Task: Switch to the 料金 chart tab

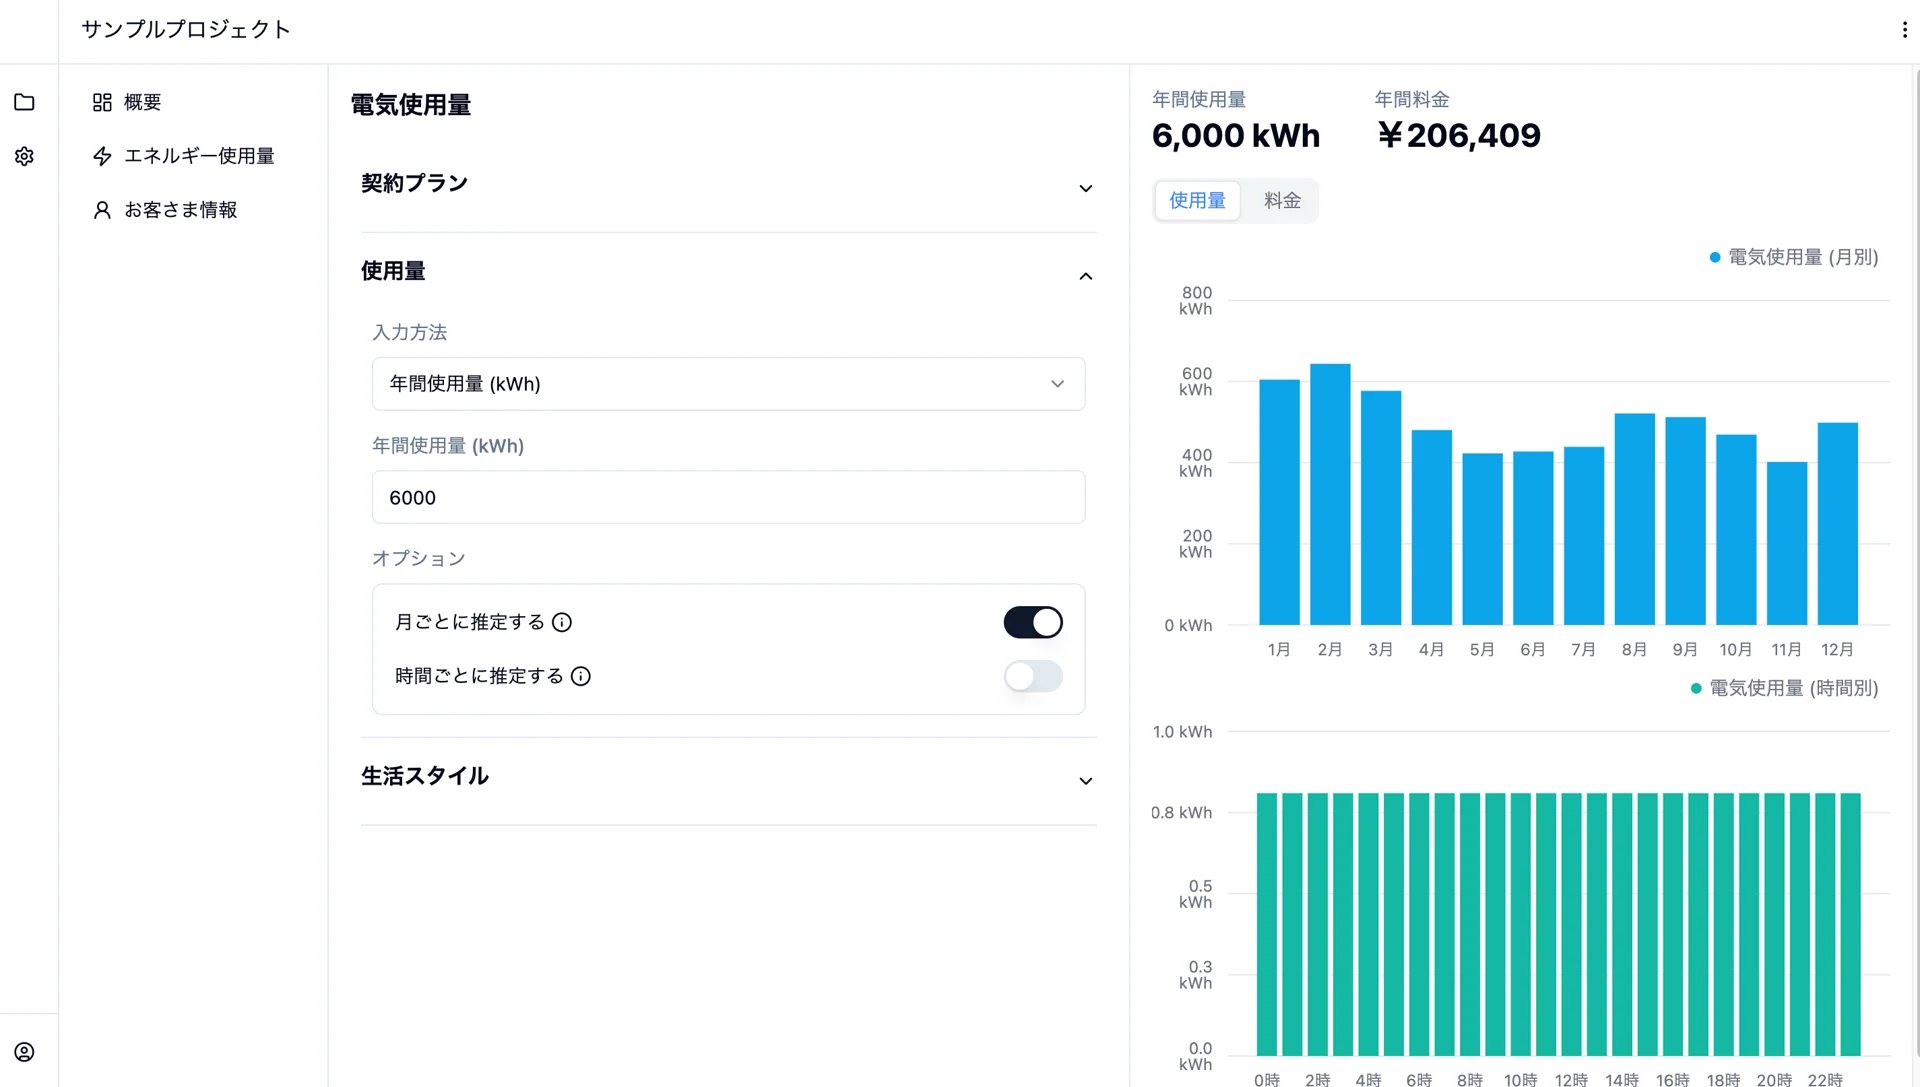Action: pyautogui.click(x=1282, y=201)
